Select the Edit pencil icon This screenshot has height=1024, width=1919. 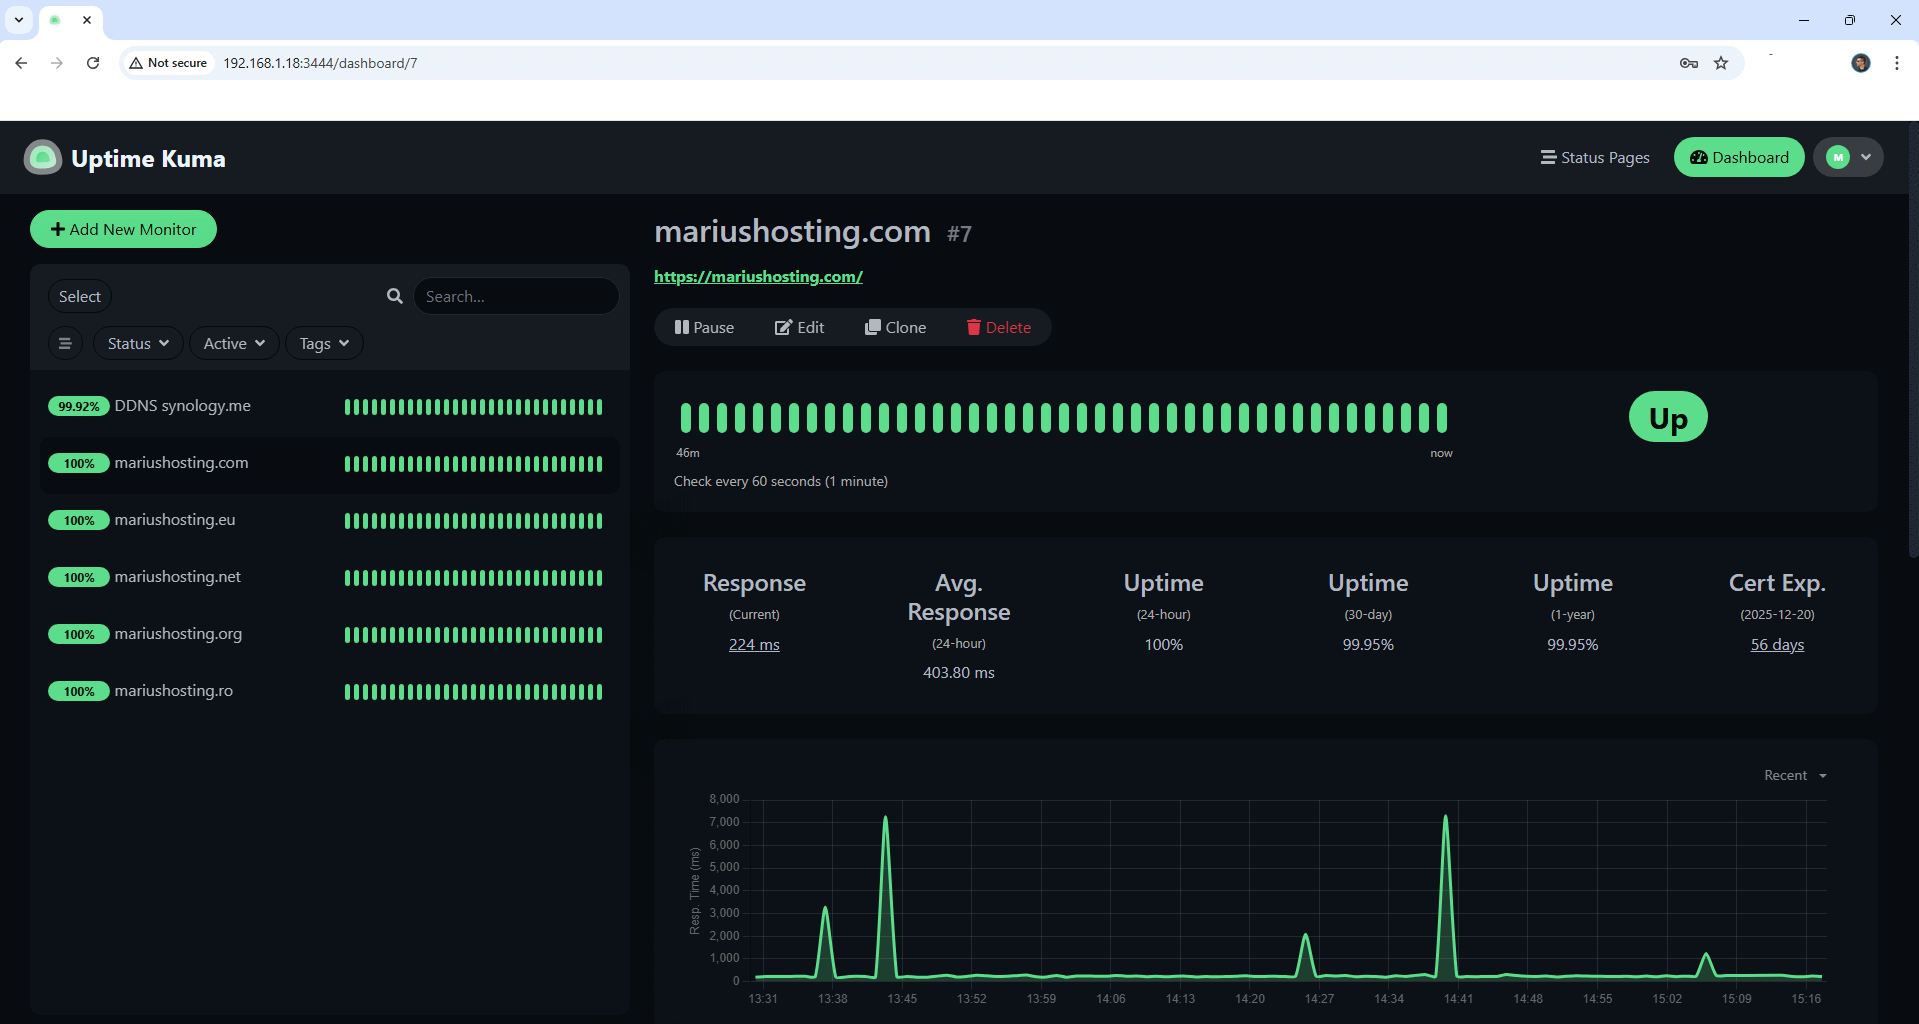click(783, 327)
